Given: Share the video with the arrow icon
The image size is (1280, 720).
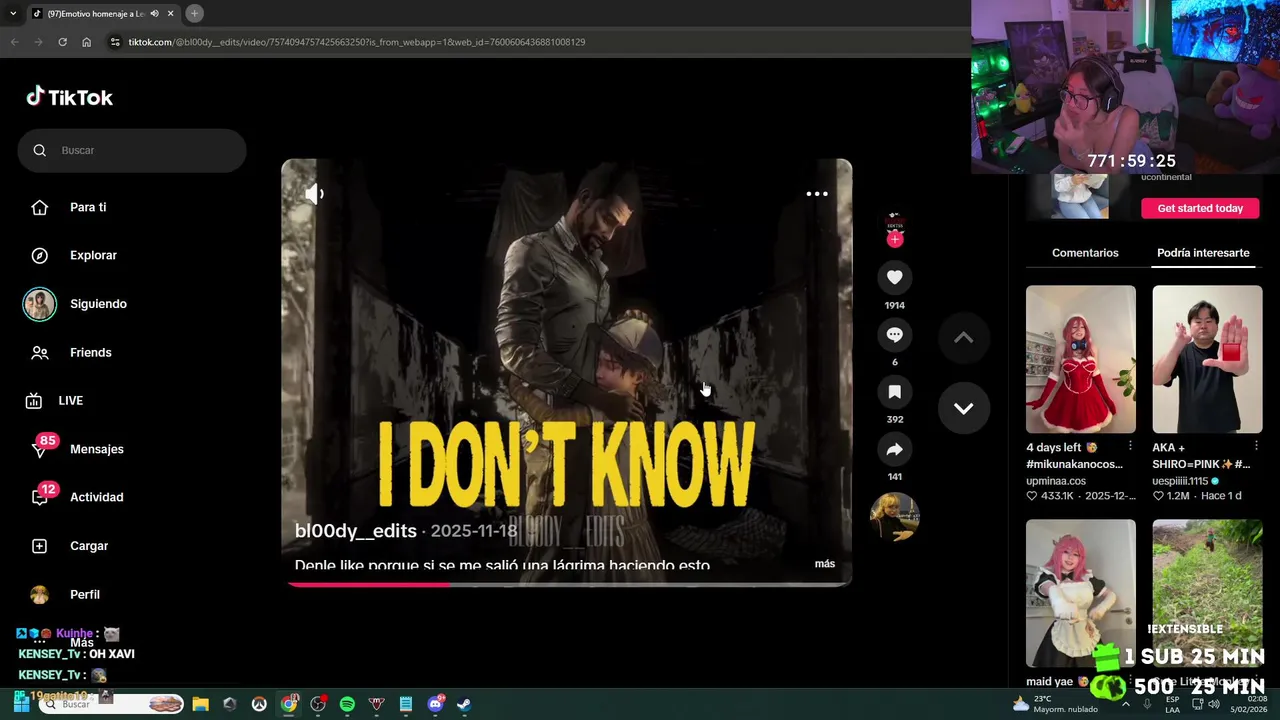Looking at the screenshot, I should pyautogui.click(x=895, y=450).
